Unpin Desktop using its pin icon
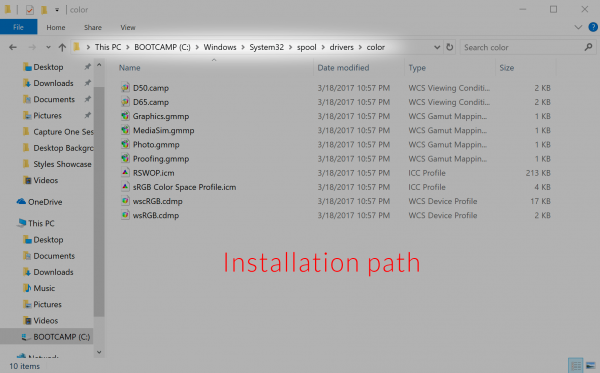Image resolution: width=600 pixels, height=373 pixels. [x=88, y=67]
